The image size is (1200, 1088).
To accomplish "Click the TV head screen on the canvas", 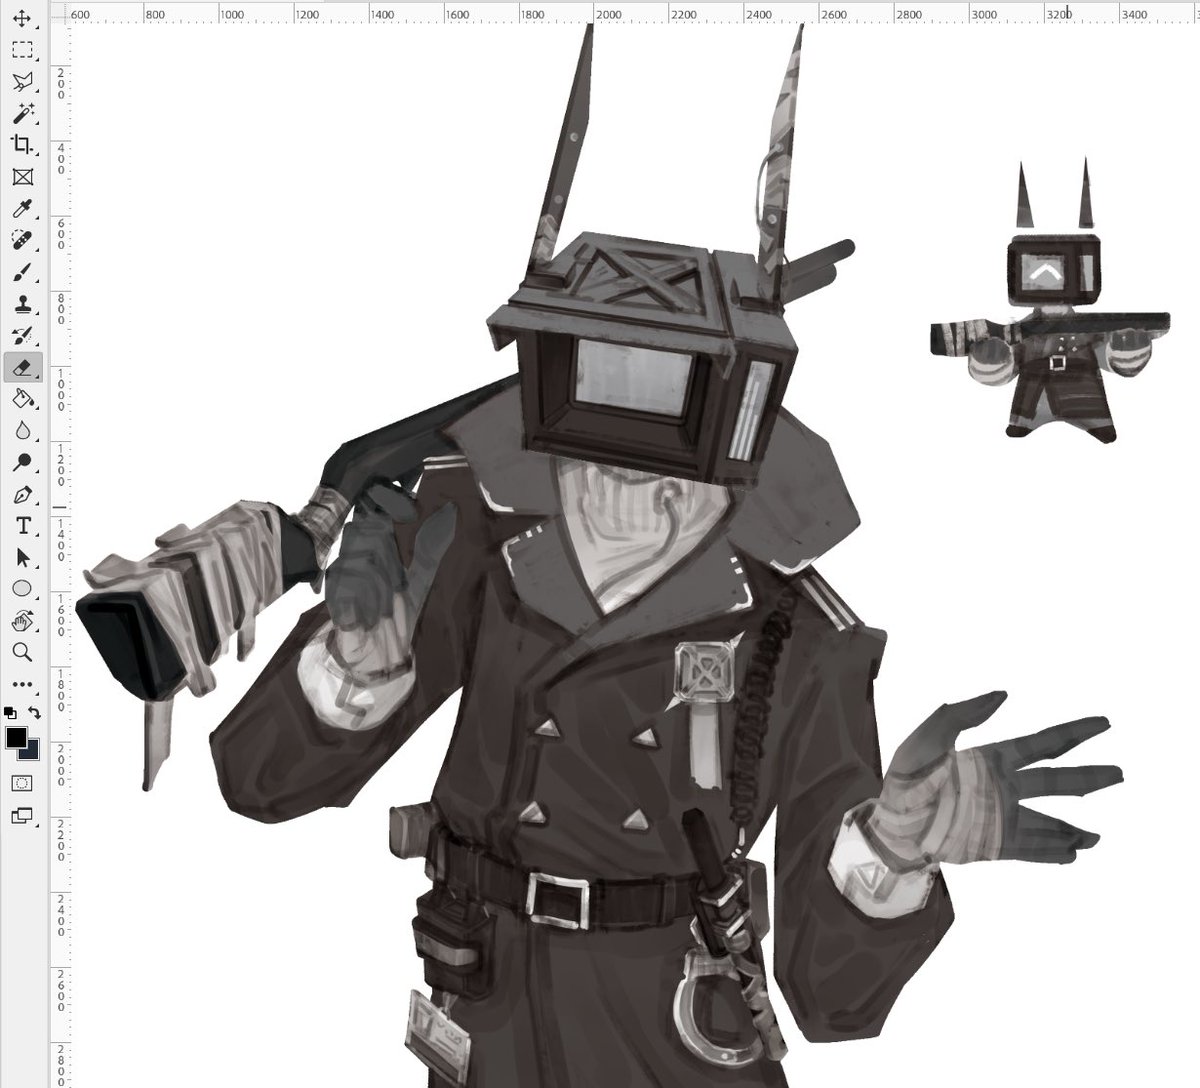I will pyautogui.click(x=629, y=376).
